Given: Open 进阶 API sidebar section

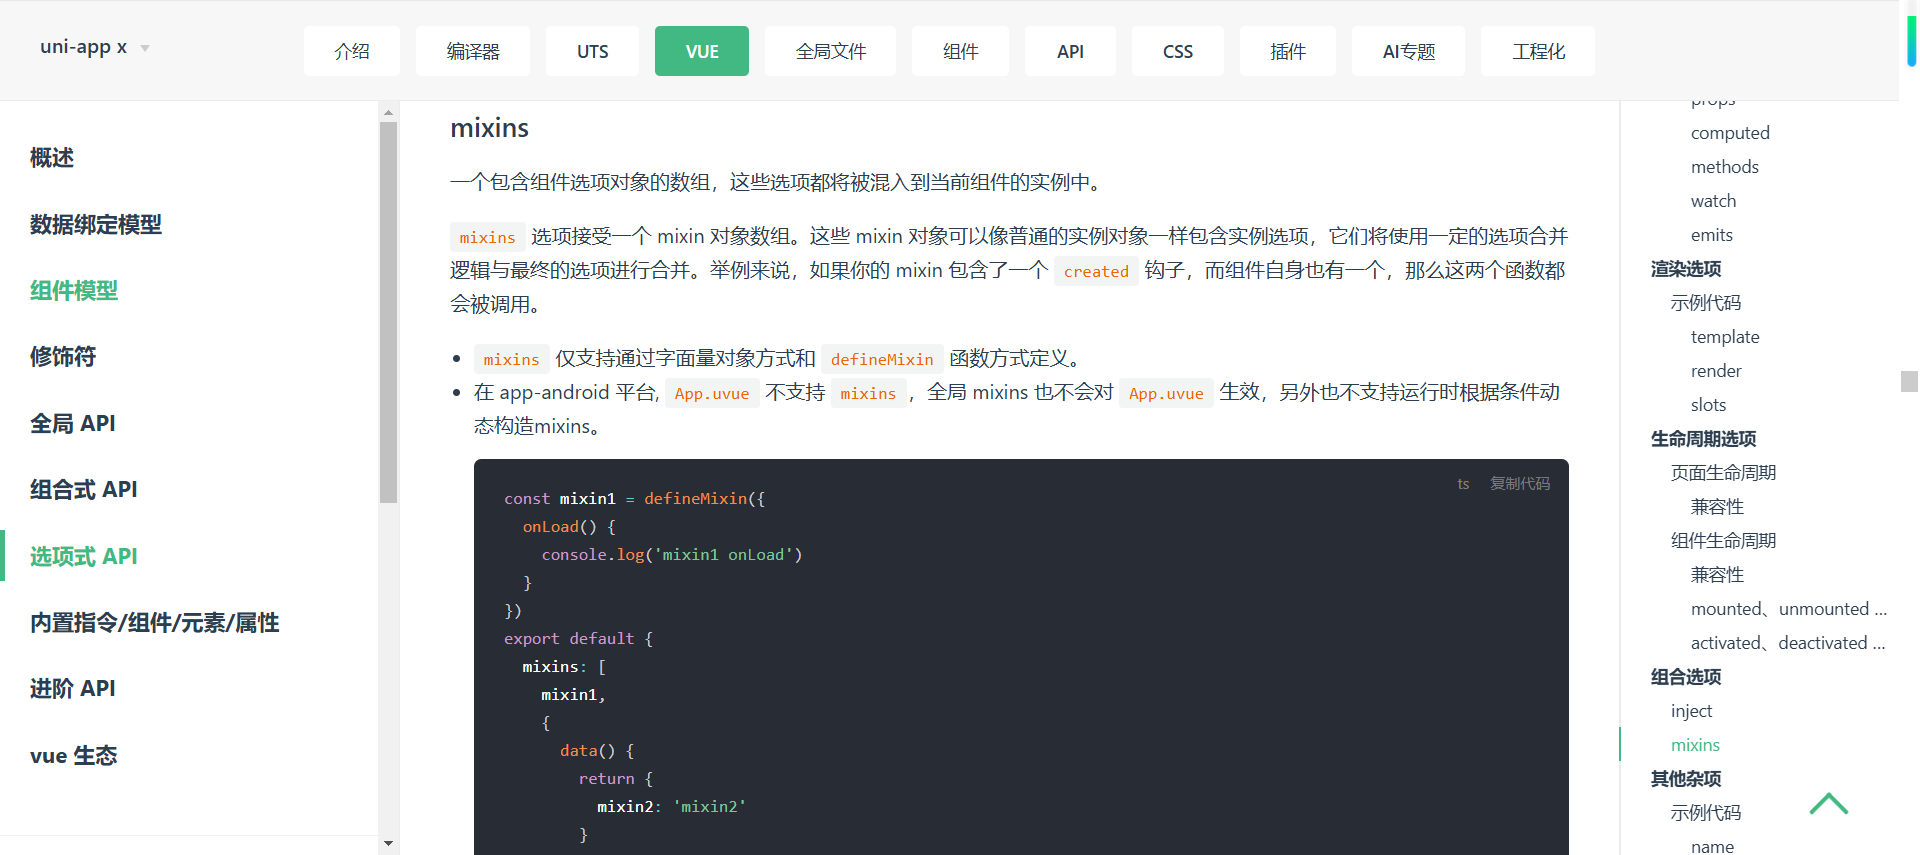Looking at the screenshot, I should click(73, 689).
